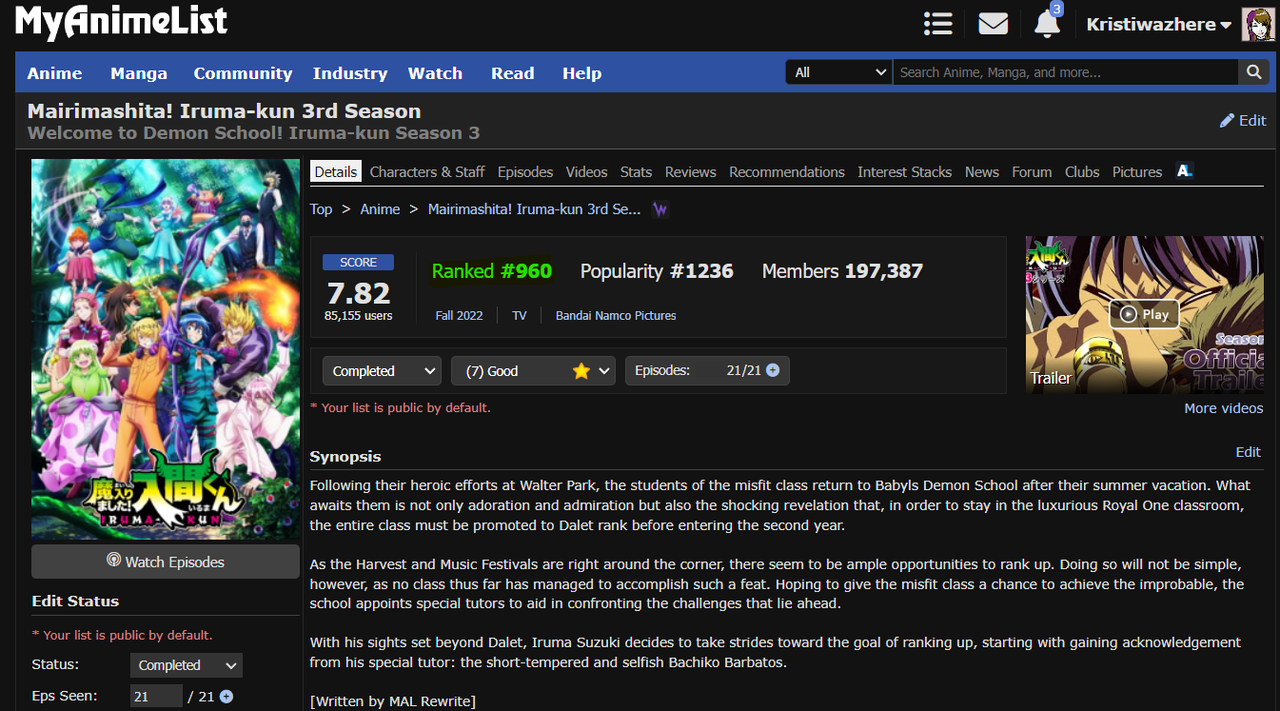This screenshot has width=1280, height=711.
Task: Click the 'Ranked #960' text
Action: (492, 271)
